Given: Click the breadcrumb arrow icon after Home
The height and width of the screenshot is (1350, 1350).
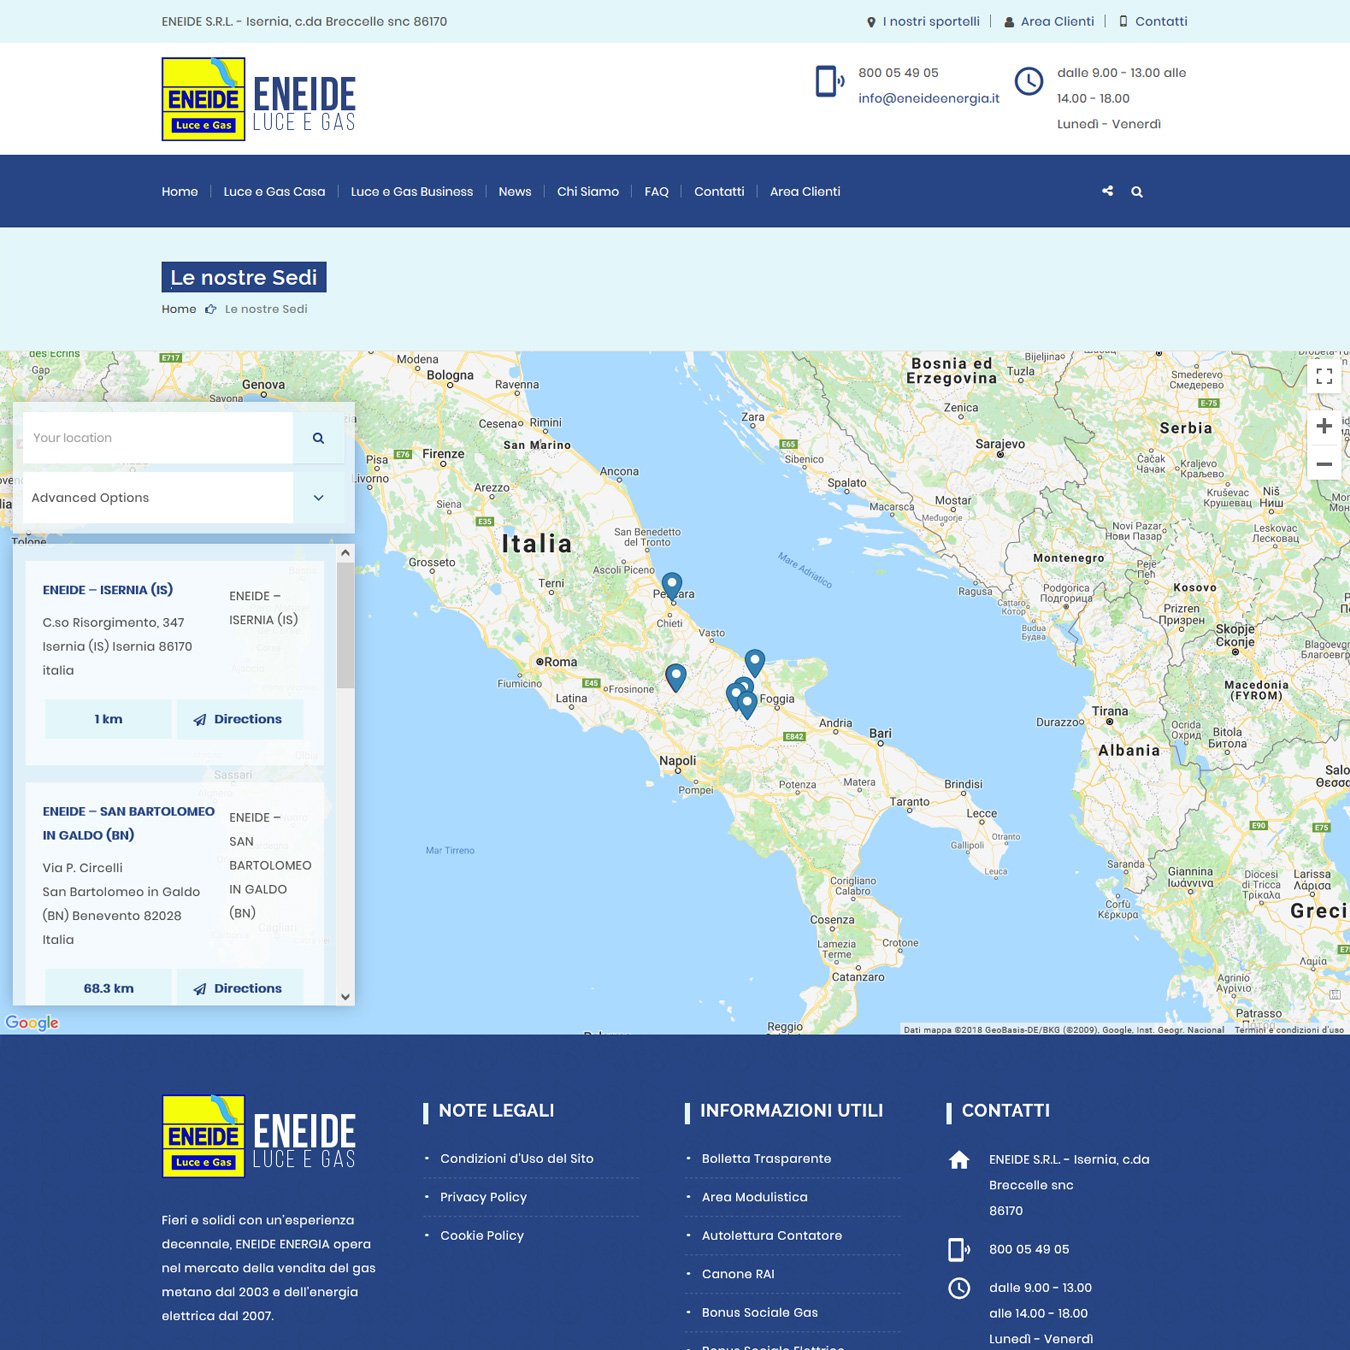Looking at the screenshot, I should tap(211, 309).
